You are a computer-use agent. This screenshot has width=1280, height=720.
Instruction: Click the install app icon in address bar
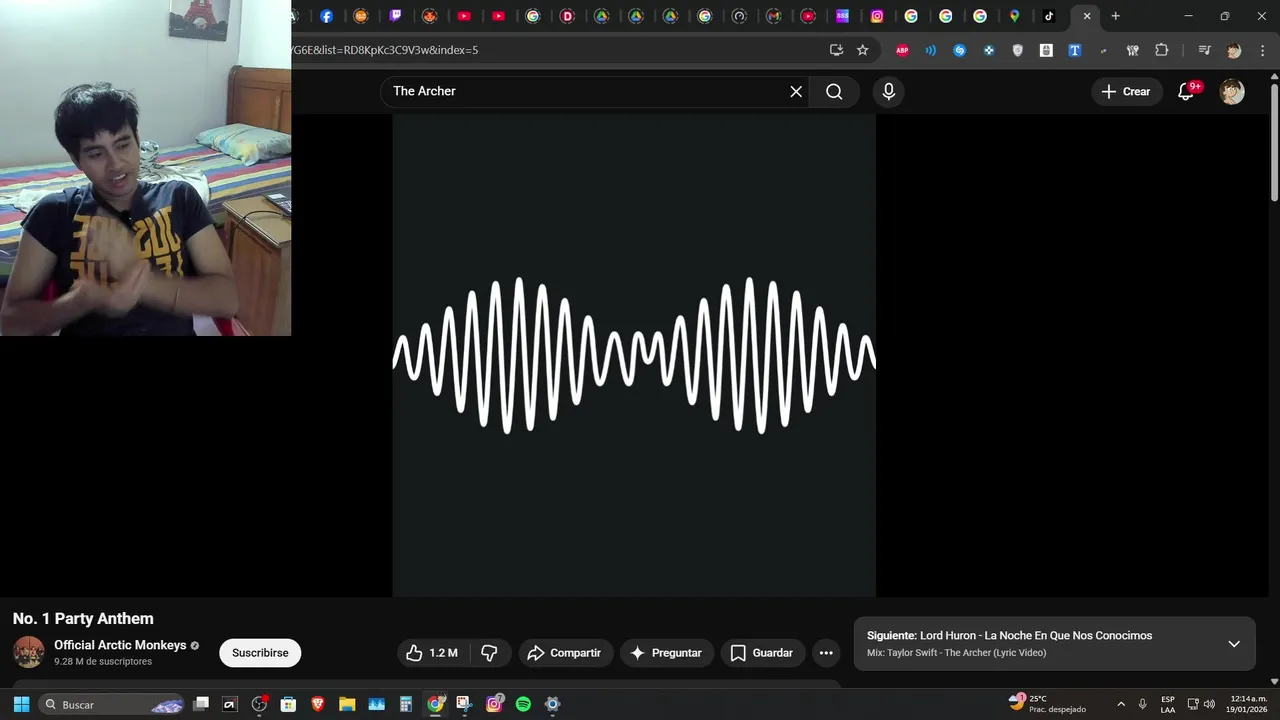pyautogui.click(x=836, y=50)
